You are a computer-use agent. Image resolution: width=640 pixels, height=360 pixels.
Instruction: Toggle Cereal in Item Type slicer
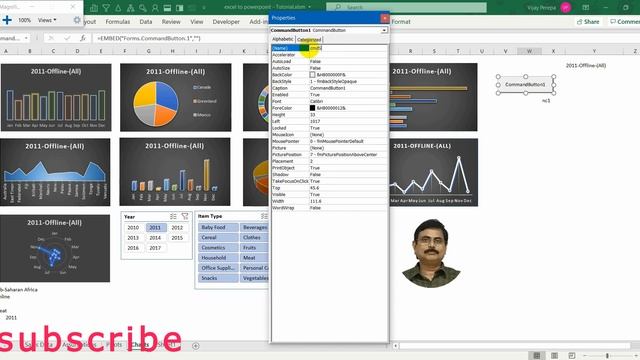click(x=218, y=237)
